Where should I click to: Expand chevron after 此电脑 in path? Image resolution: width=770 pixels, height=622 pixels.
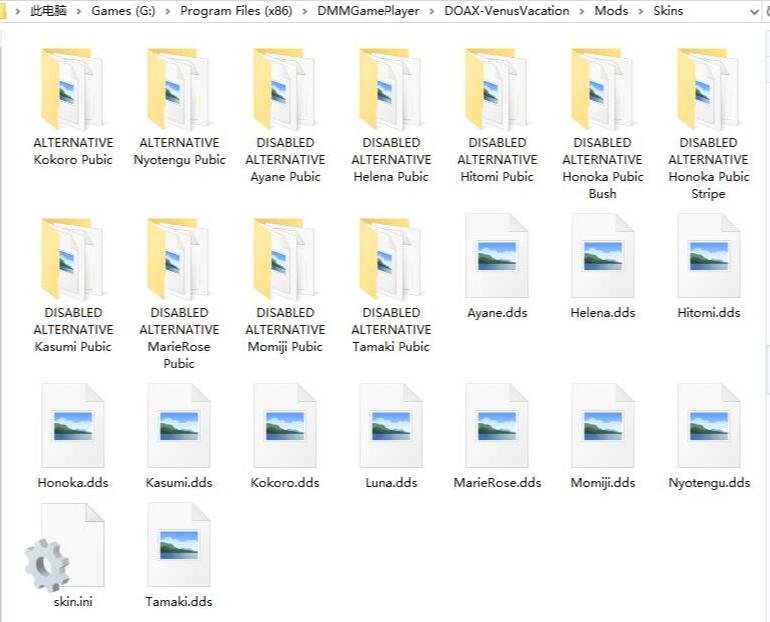pos(79,11)
